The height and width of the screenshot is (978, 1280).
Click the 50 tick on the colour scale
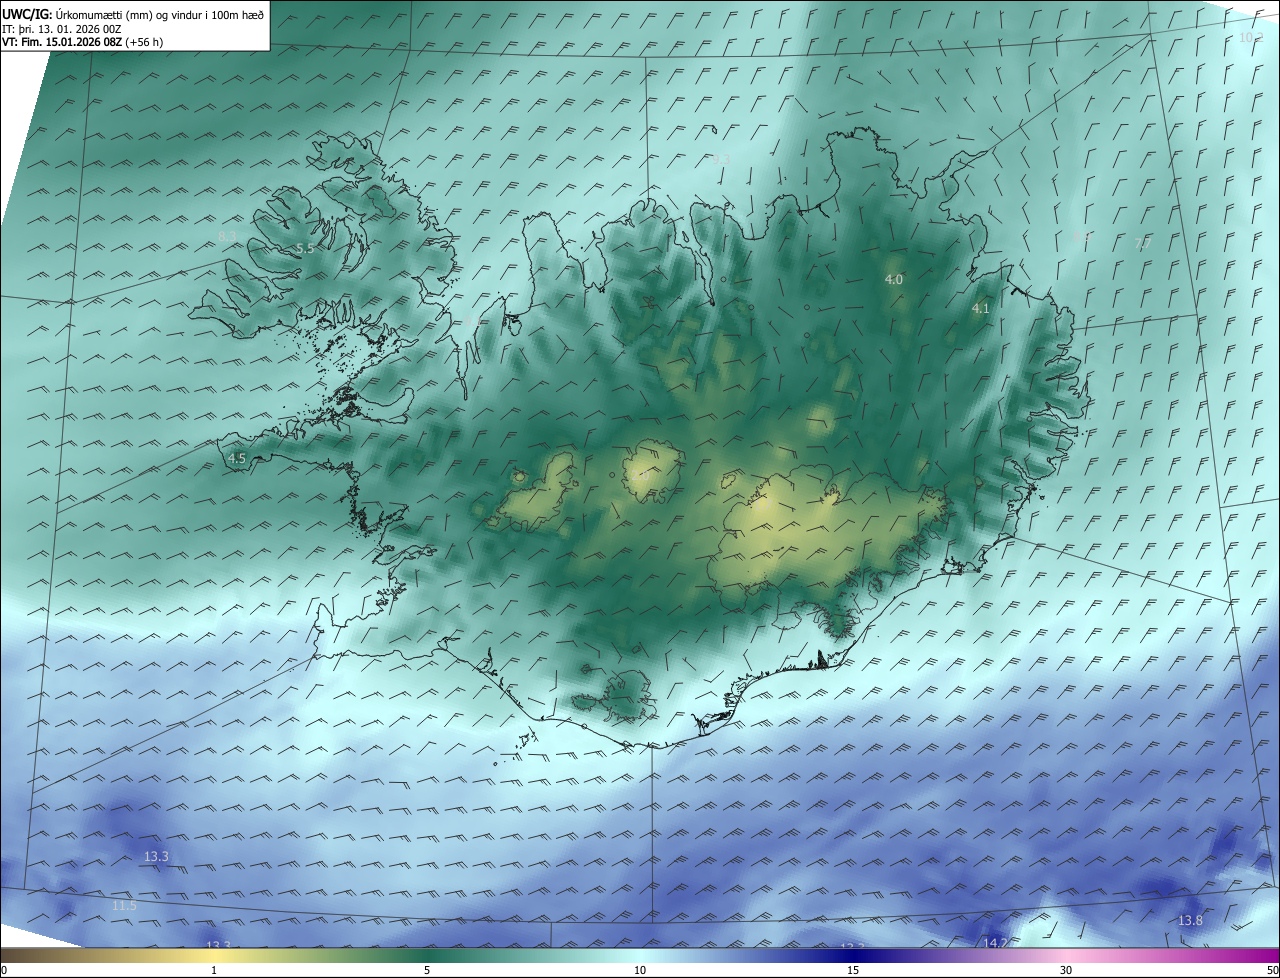click(1272, 970)
